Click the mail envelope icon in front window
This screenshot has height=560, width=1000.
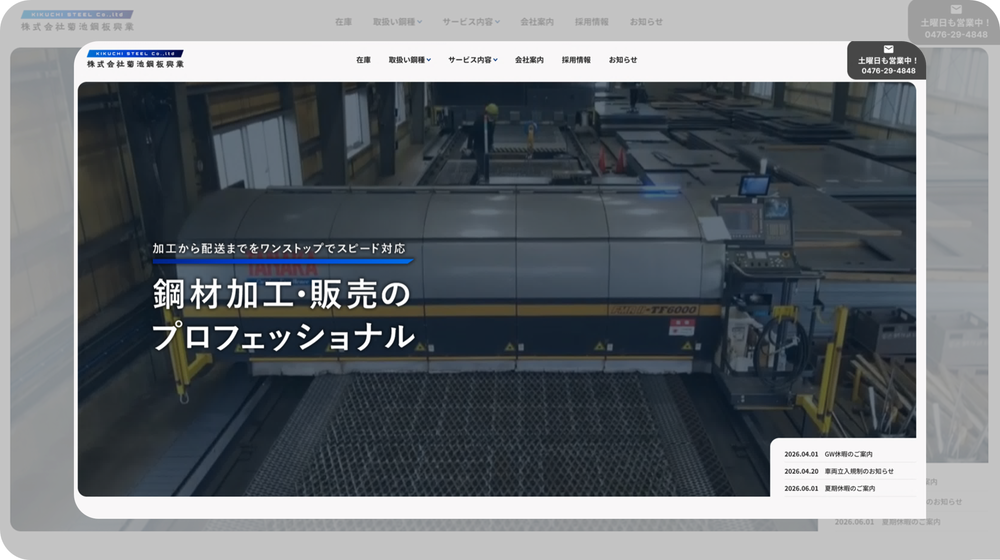coord(888,49)
